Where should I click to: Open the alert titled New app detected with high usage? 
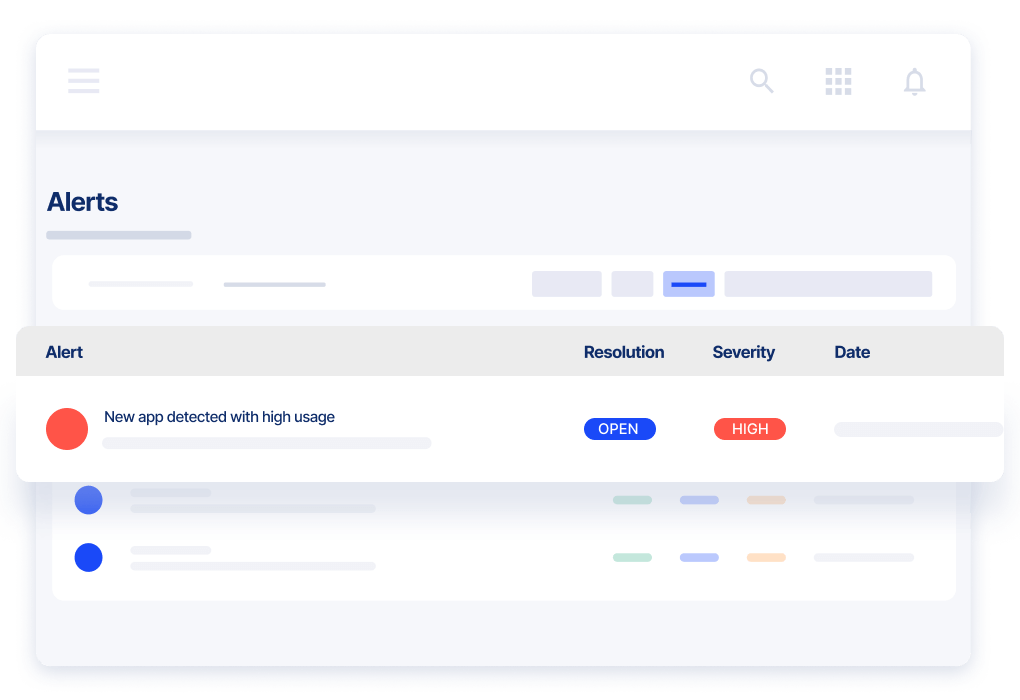point(219,417)
